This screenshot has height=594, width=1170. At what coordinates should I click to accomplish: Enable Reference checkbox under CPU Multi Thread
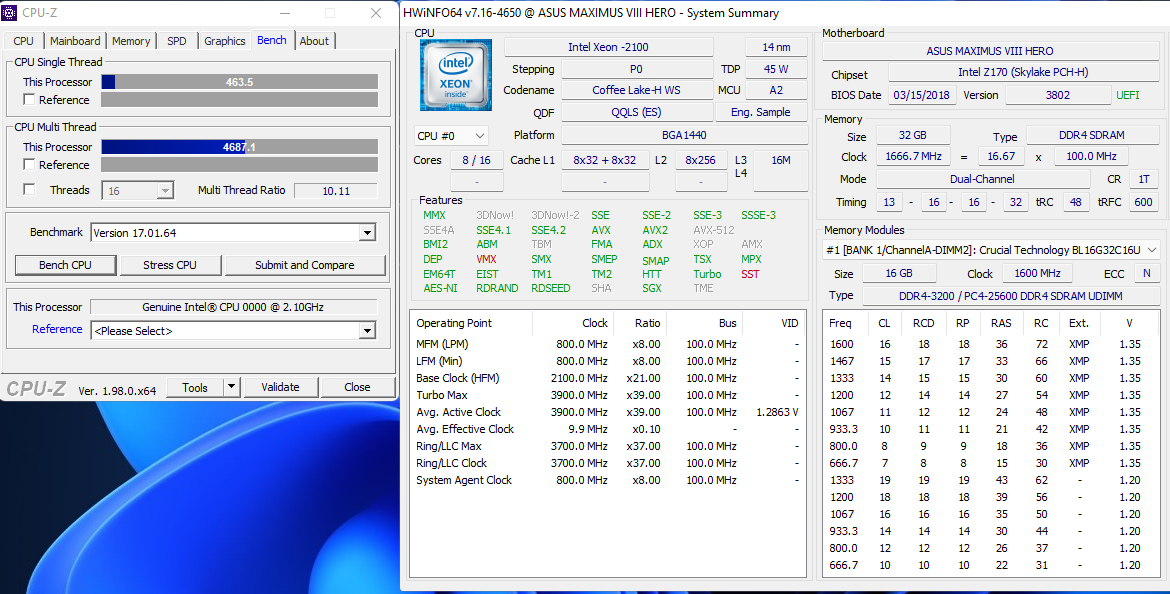click(x=29, y=165)
